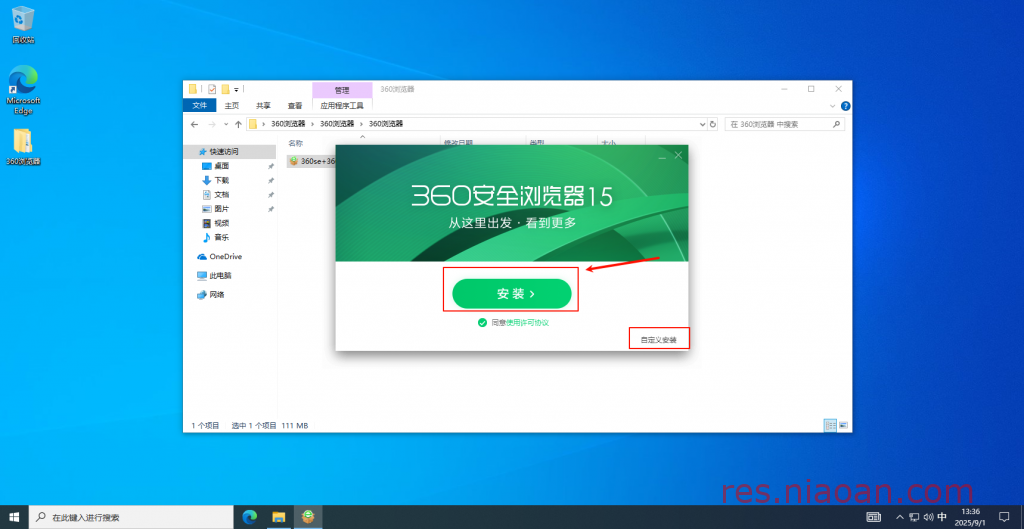Open 视频 in navigation pane
The image size is (1024, 529).
coord(221,223)
